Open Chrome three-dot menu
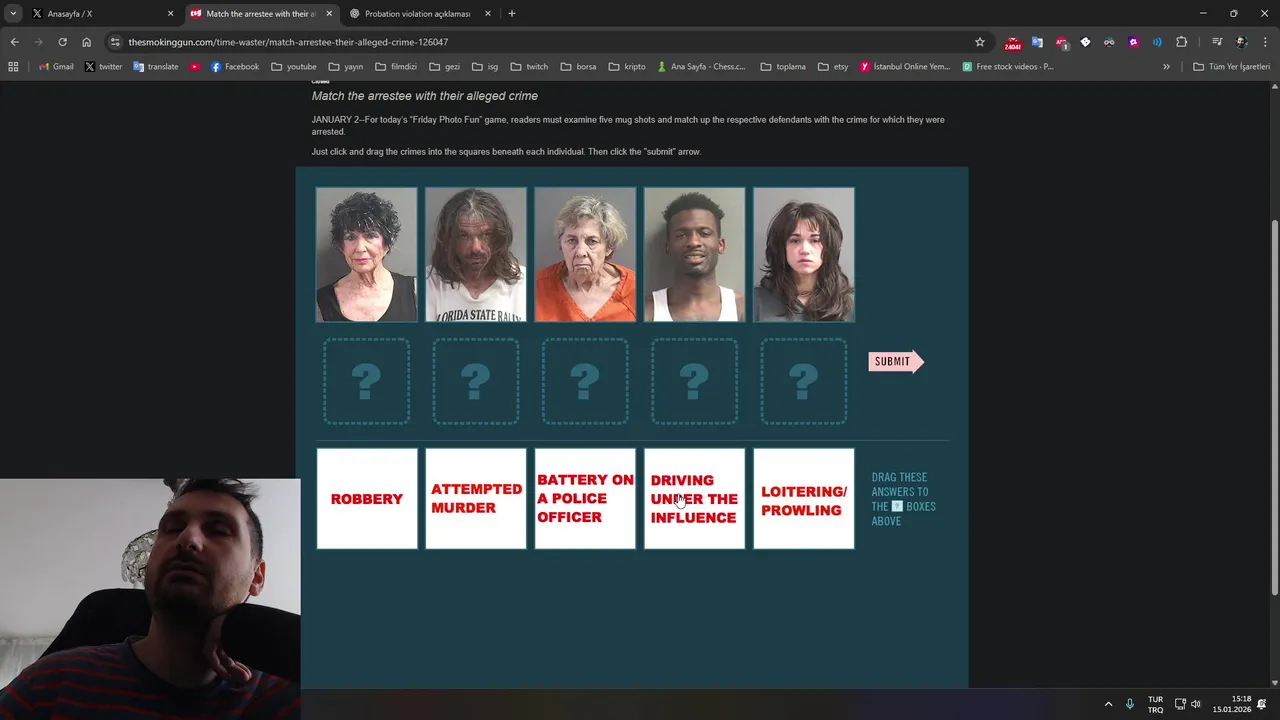The image size is (1280, 720). coord(1265,42)
